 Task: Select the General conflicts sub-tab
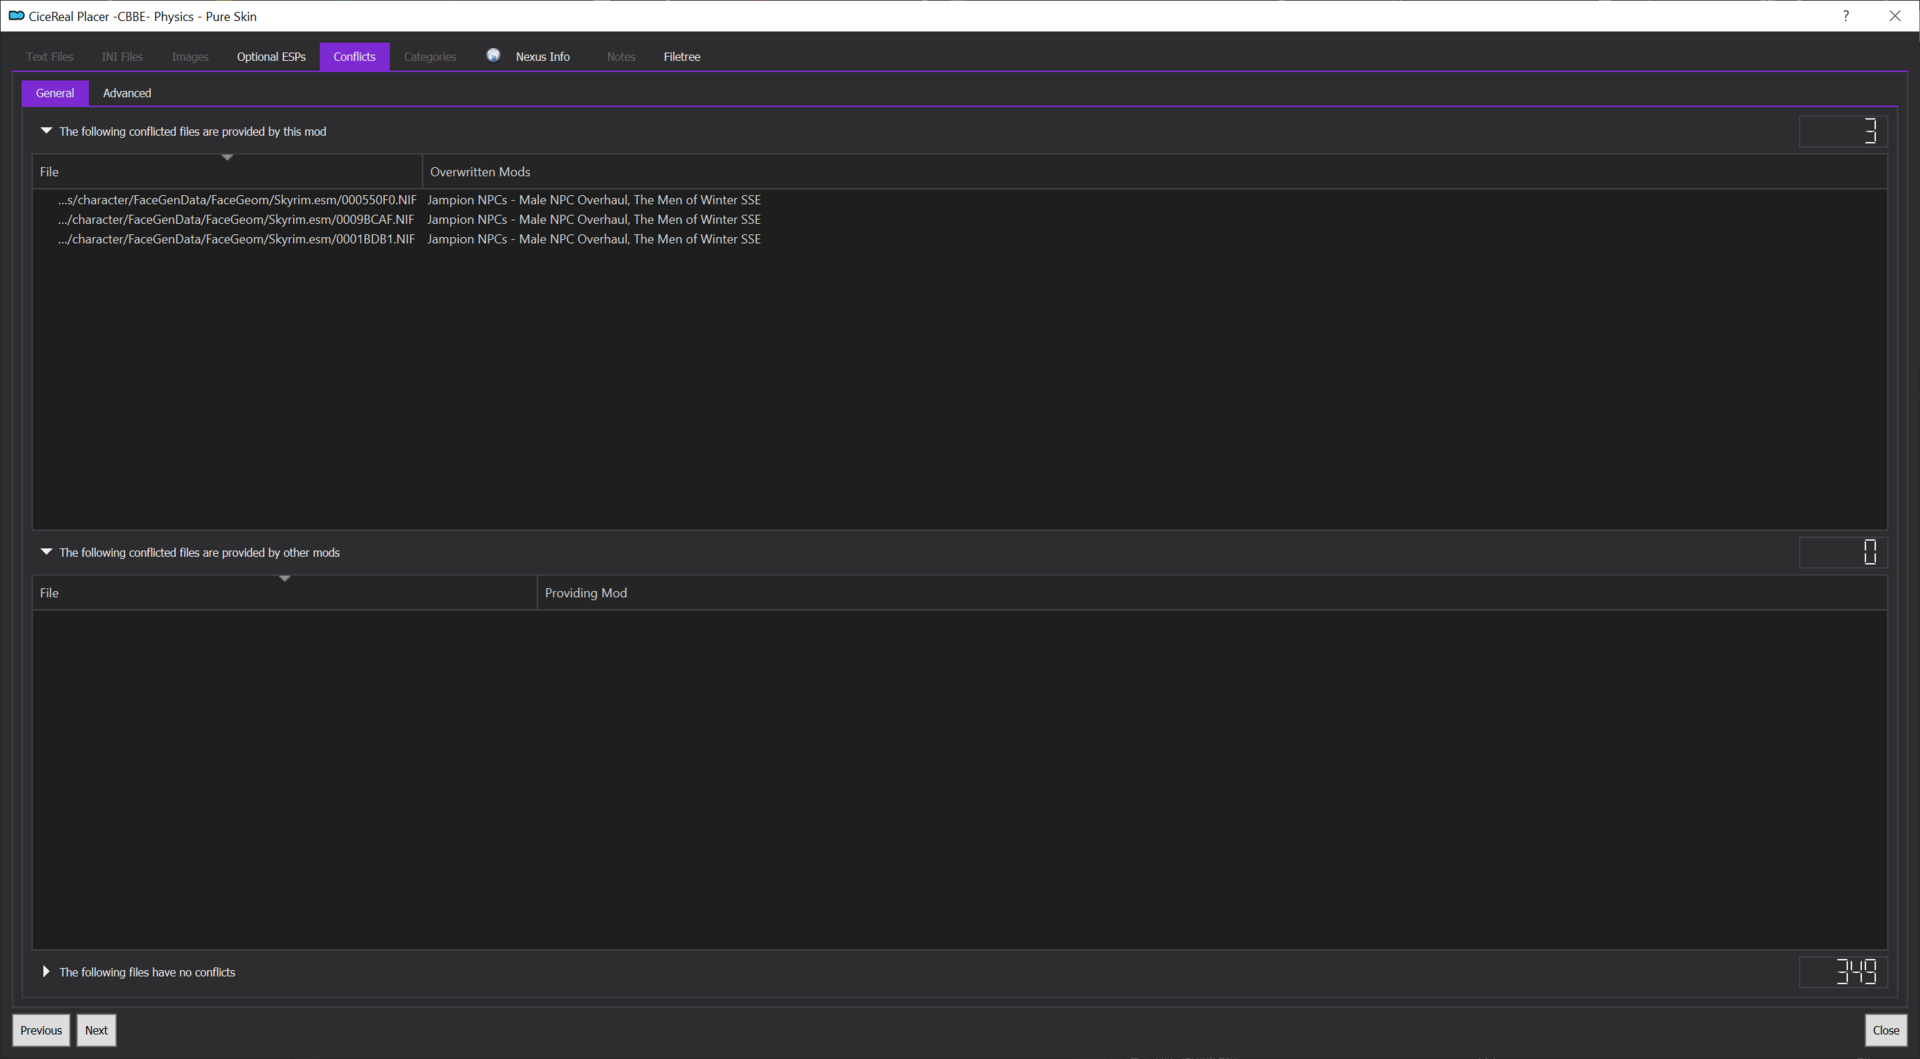click(55, 93)
